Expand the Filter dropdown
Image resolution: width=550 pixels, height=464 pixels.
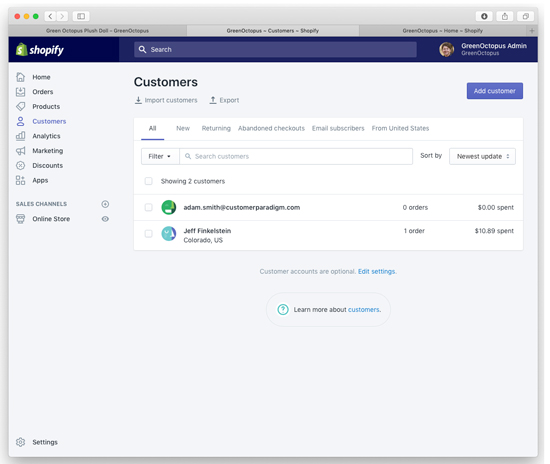[160, 156]
